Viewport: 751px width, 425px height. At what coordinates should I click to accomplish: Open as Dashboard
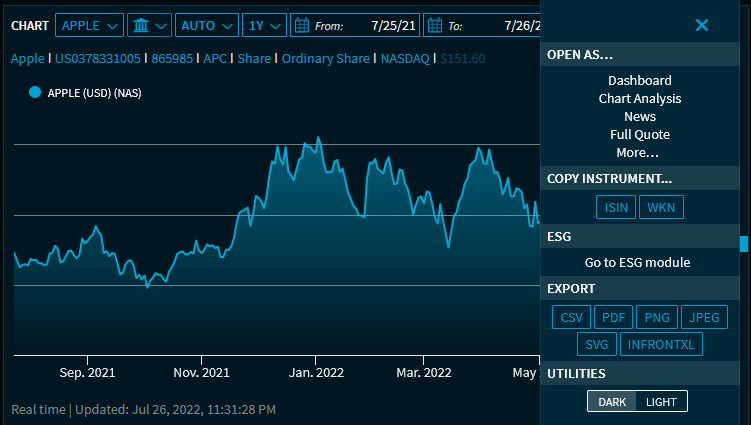click(x=639, y=81)
